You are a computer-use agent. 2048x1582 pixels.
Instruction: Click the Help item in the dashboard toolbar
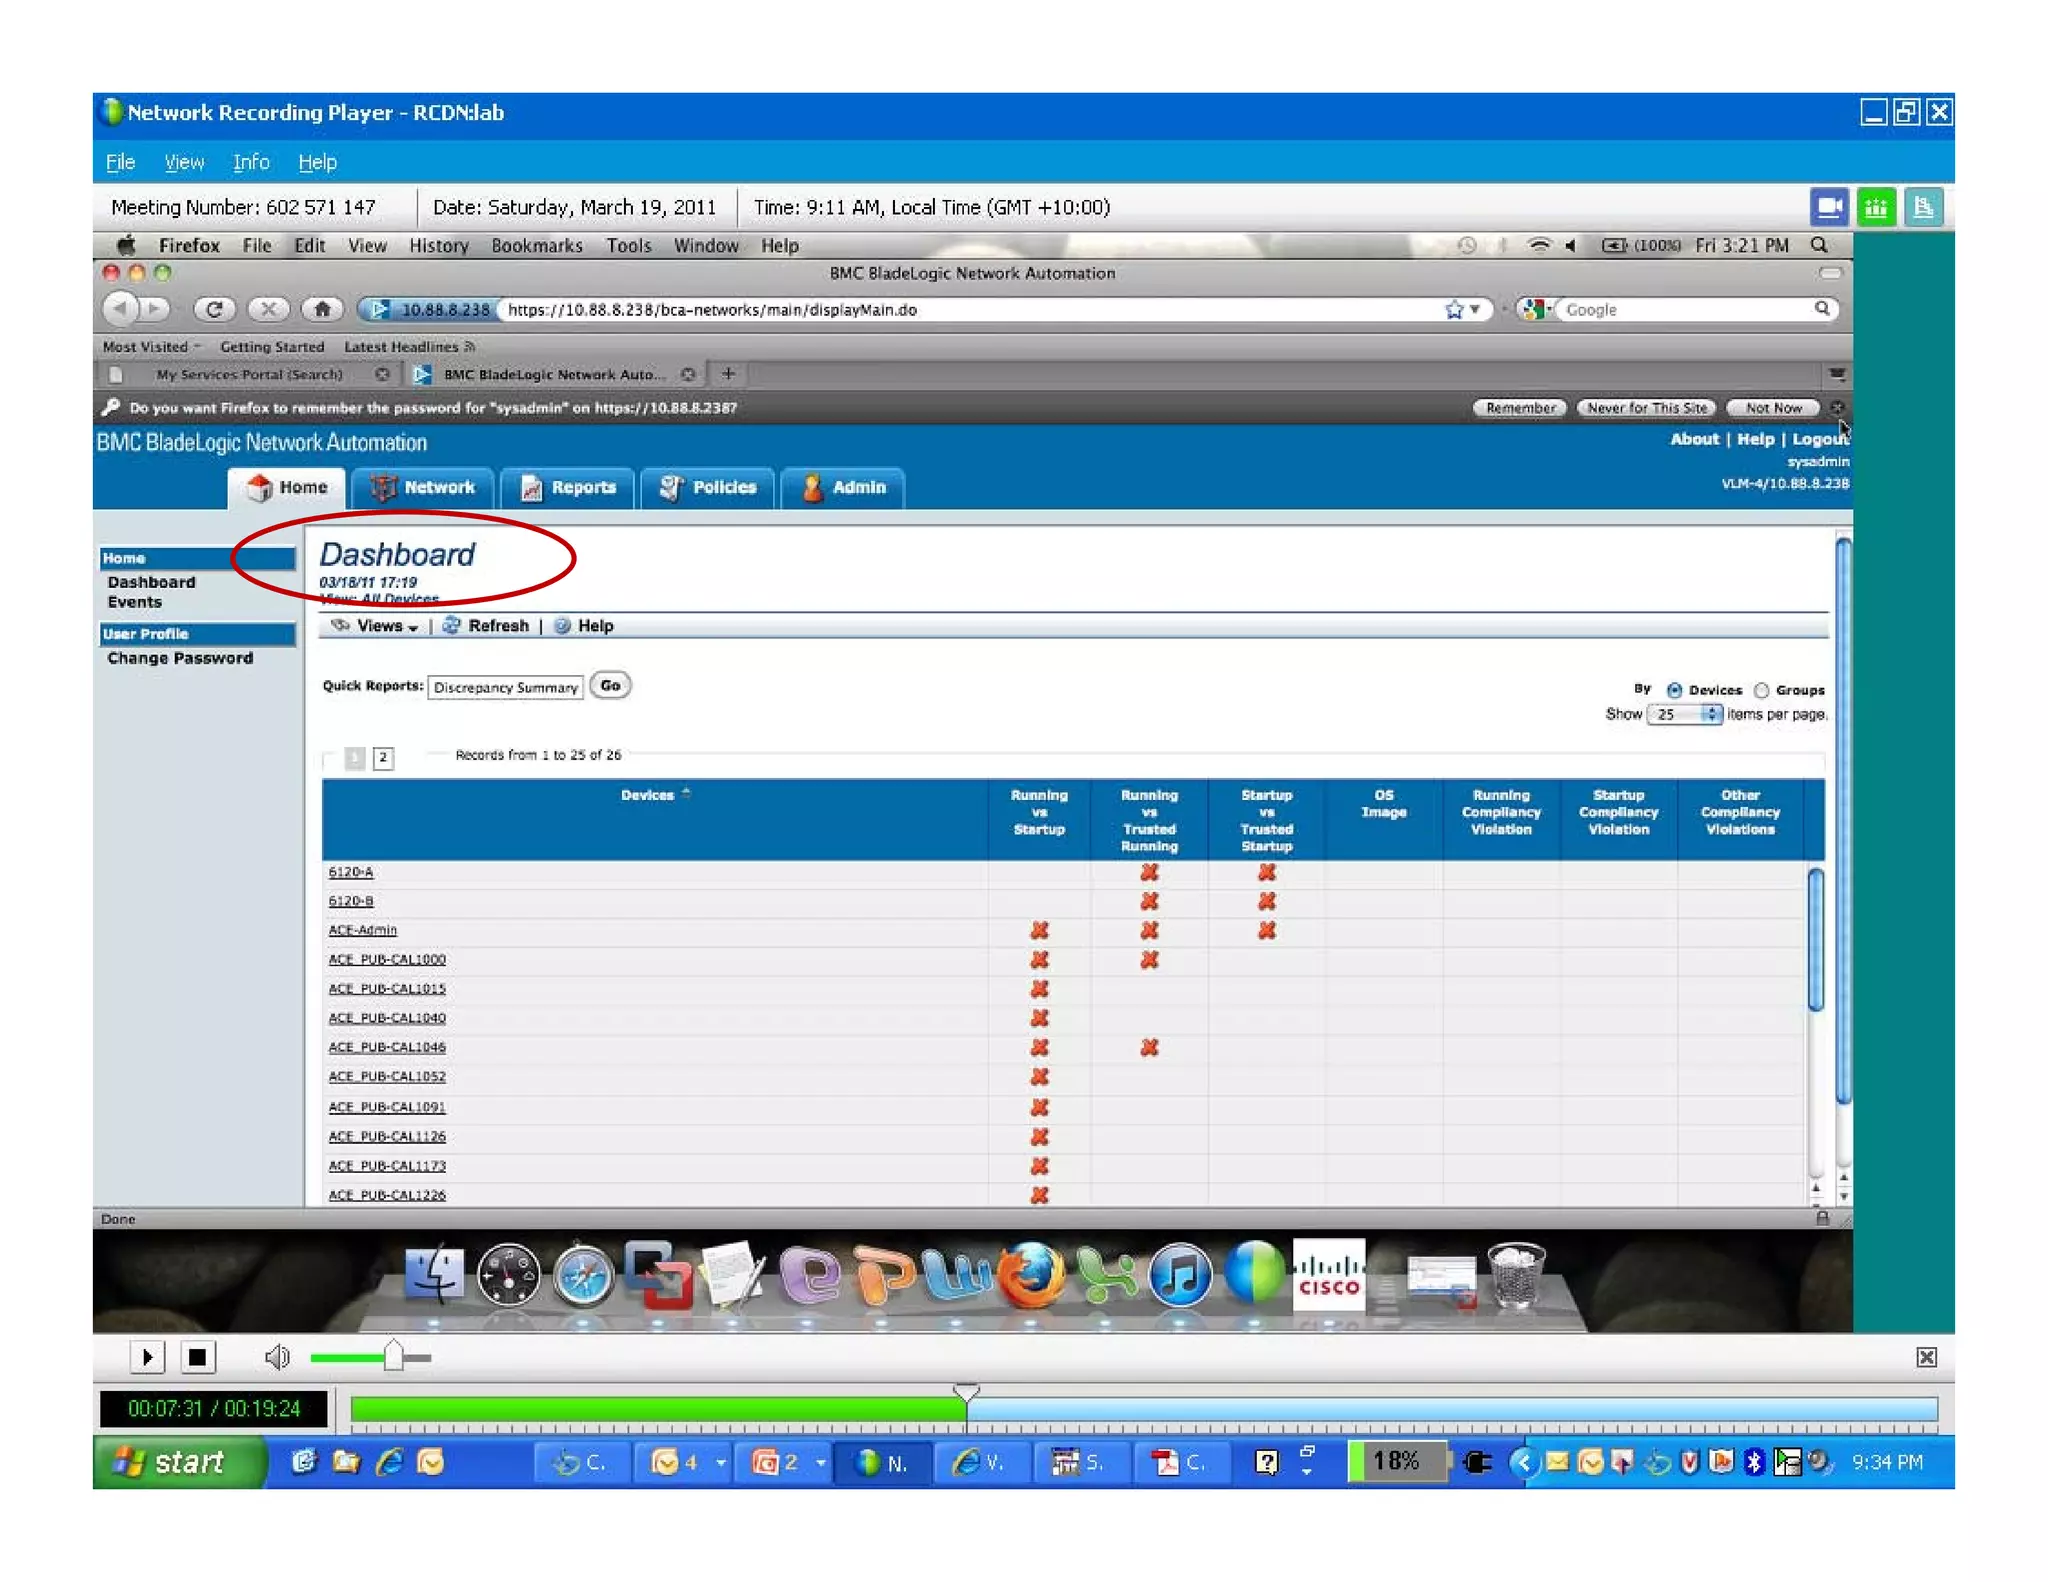pos(584,626)
